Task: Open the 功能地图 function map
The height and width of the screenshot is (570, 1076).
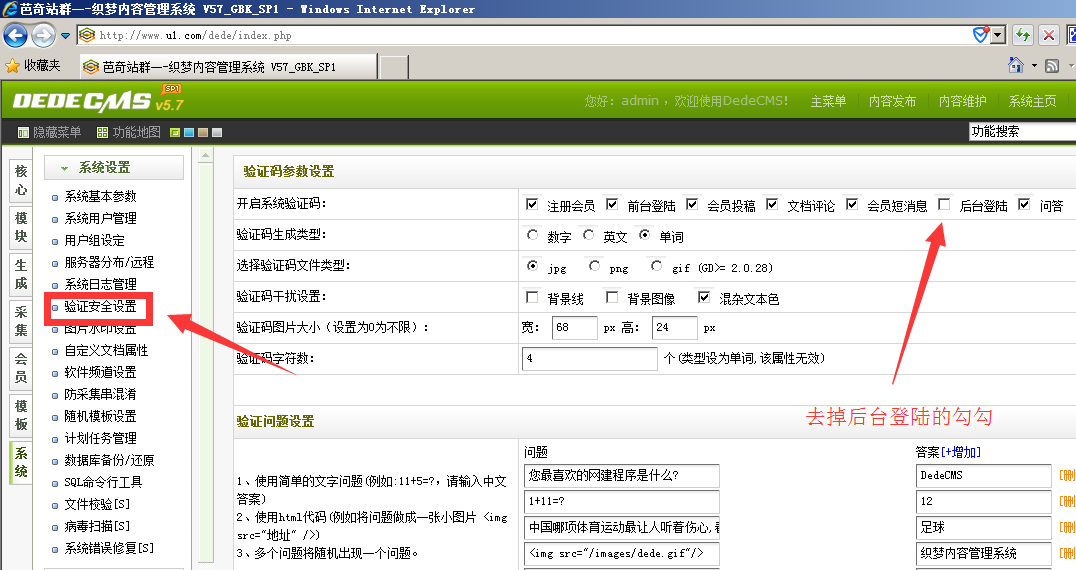Action: (x=128, y=132)
